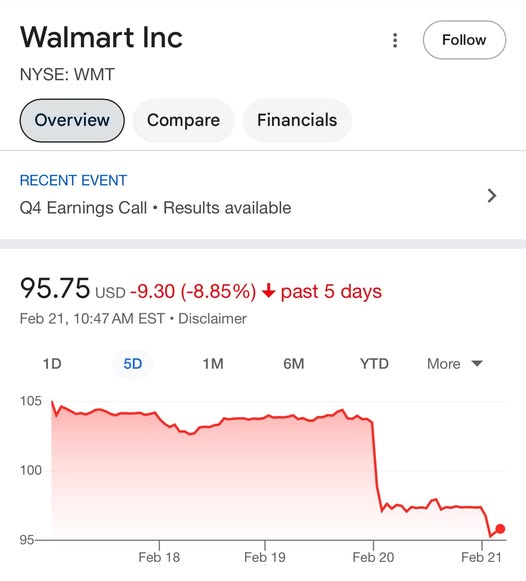Open Q4 Earnings Call results

coord(155,208)
